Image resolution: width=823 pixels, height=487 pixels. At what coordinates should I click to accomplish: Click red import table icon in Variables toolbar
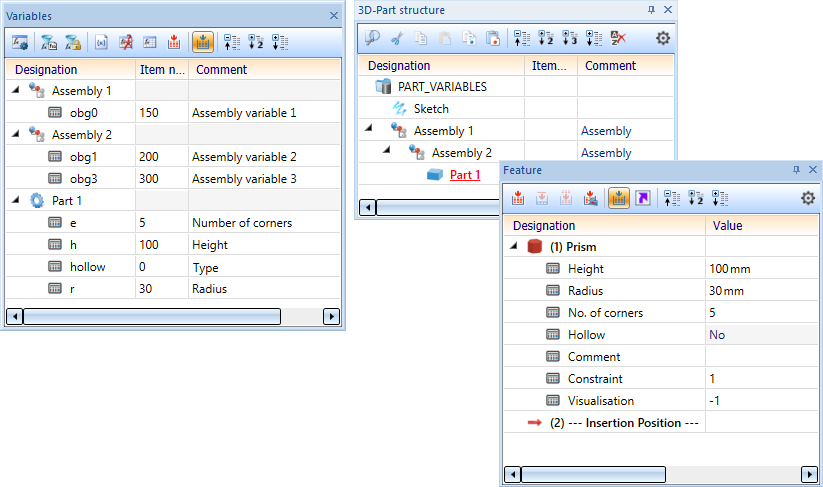pos(174,42)
